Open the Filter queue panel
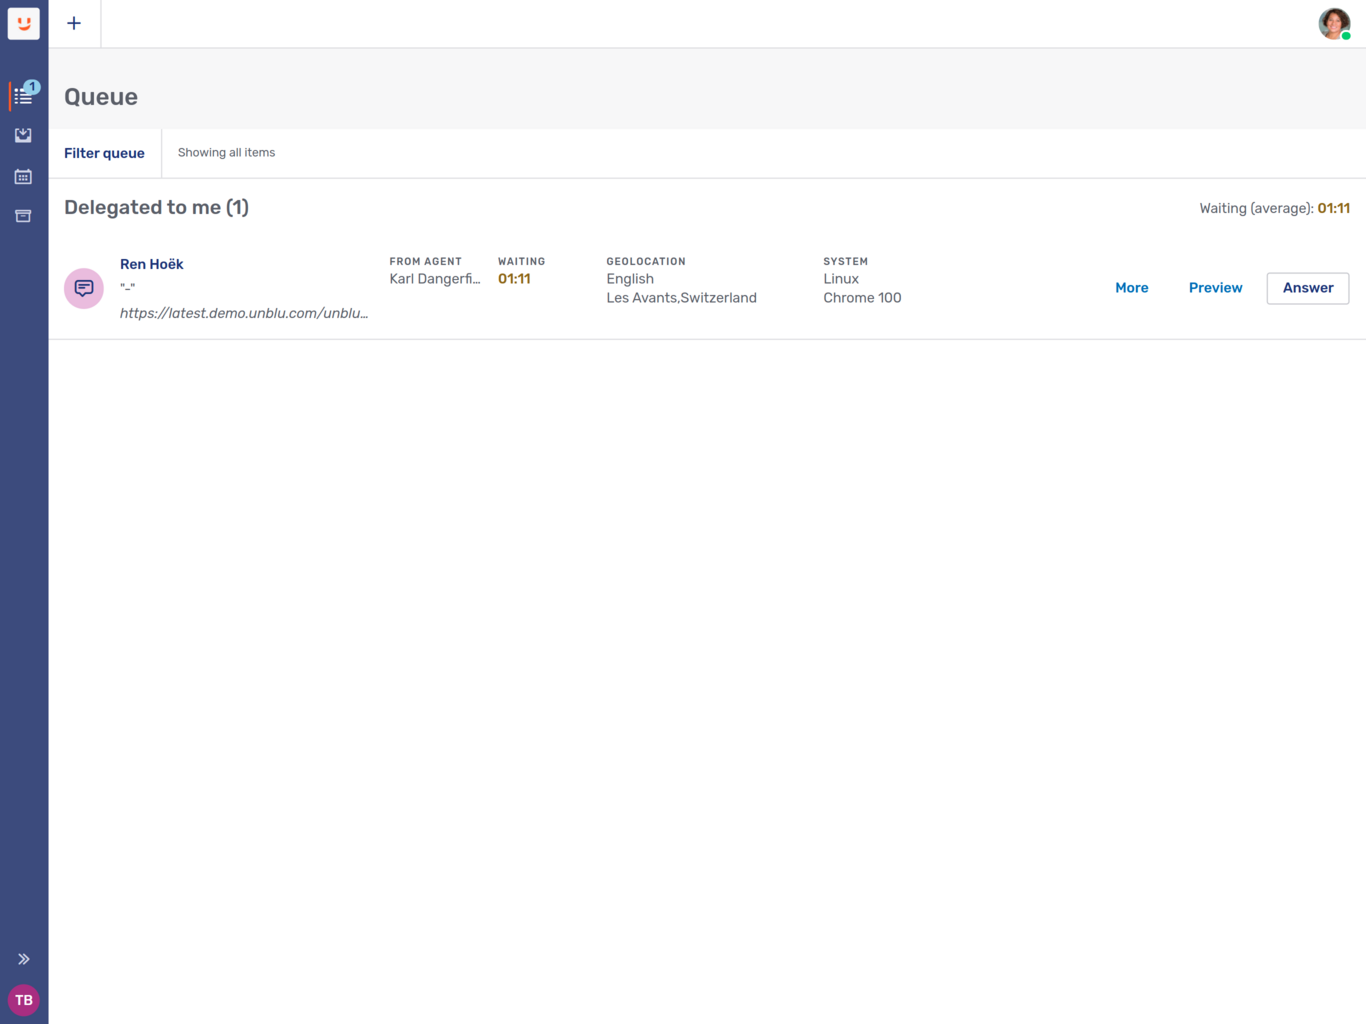Screen dimensions: 1366x1024 pyautogui.click(x=104, y=153)
